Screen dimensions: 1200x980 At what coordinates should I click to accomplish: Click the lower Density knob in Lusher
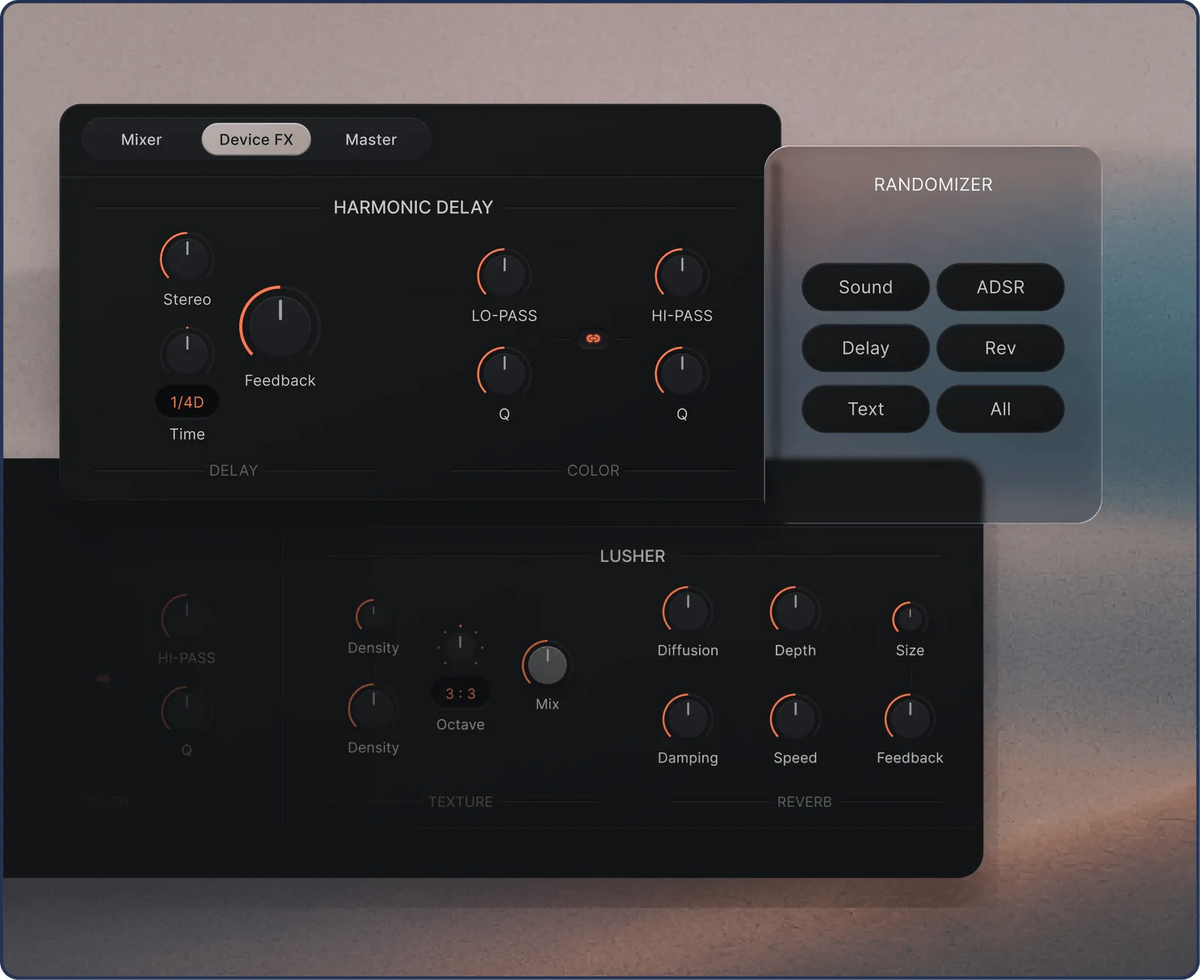coord(373,709)
